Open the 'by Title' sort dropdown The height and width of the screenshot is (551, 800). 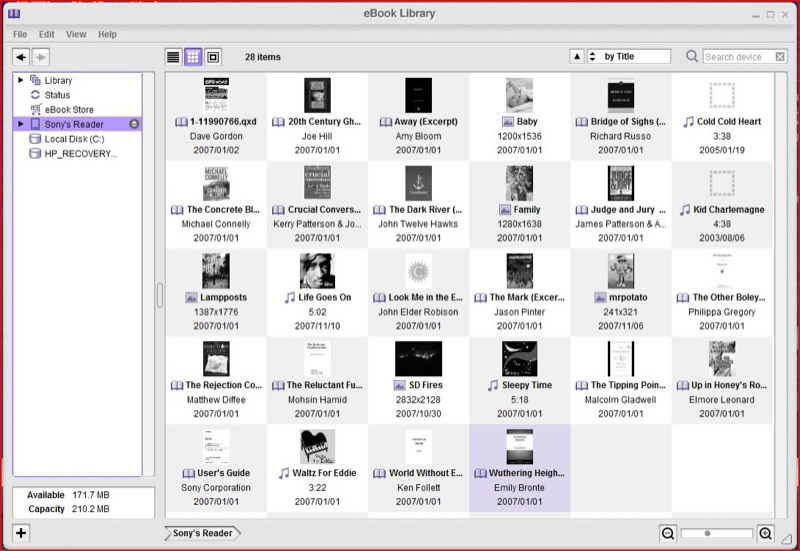[629, 56]
